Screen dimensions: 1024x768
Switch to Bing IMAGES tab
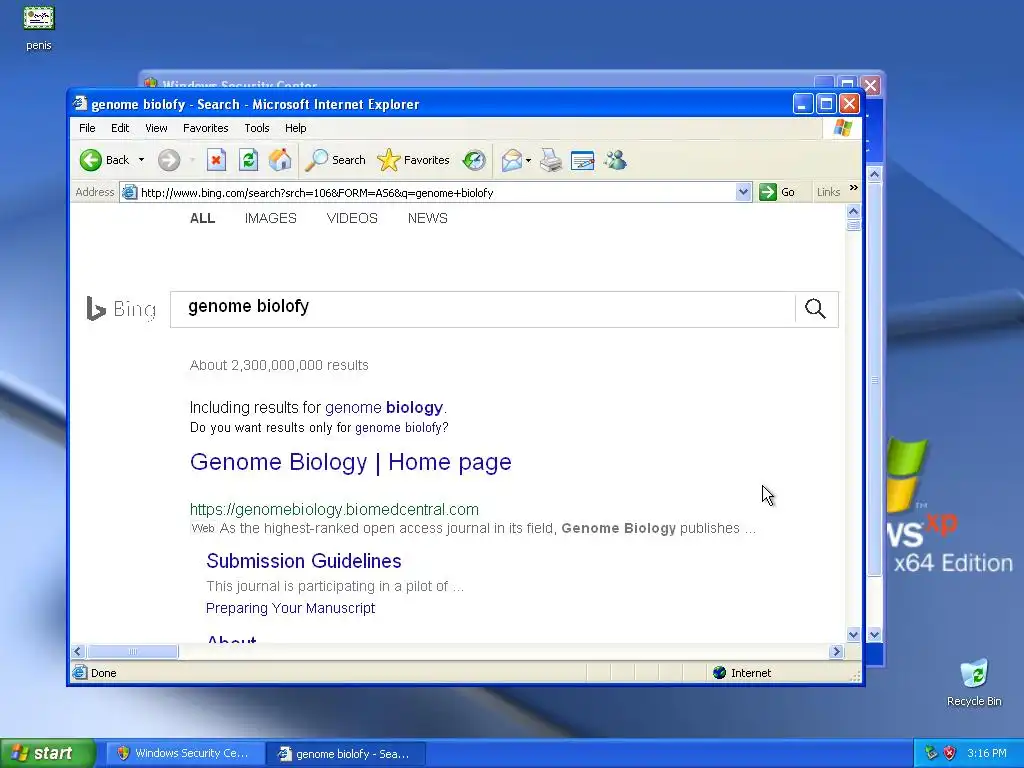(270, 218)
